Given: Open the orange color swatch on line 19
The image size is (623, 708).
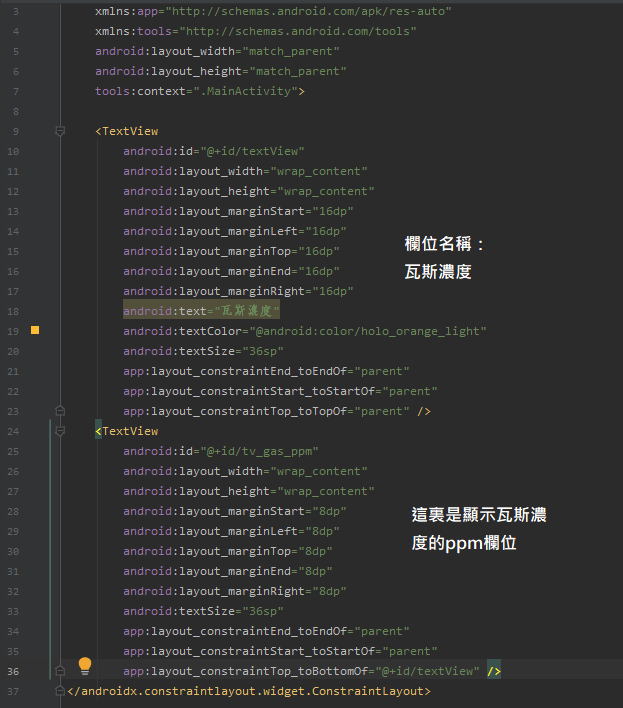Looking at the screenshot, I should click(x=35, y=330).
